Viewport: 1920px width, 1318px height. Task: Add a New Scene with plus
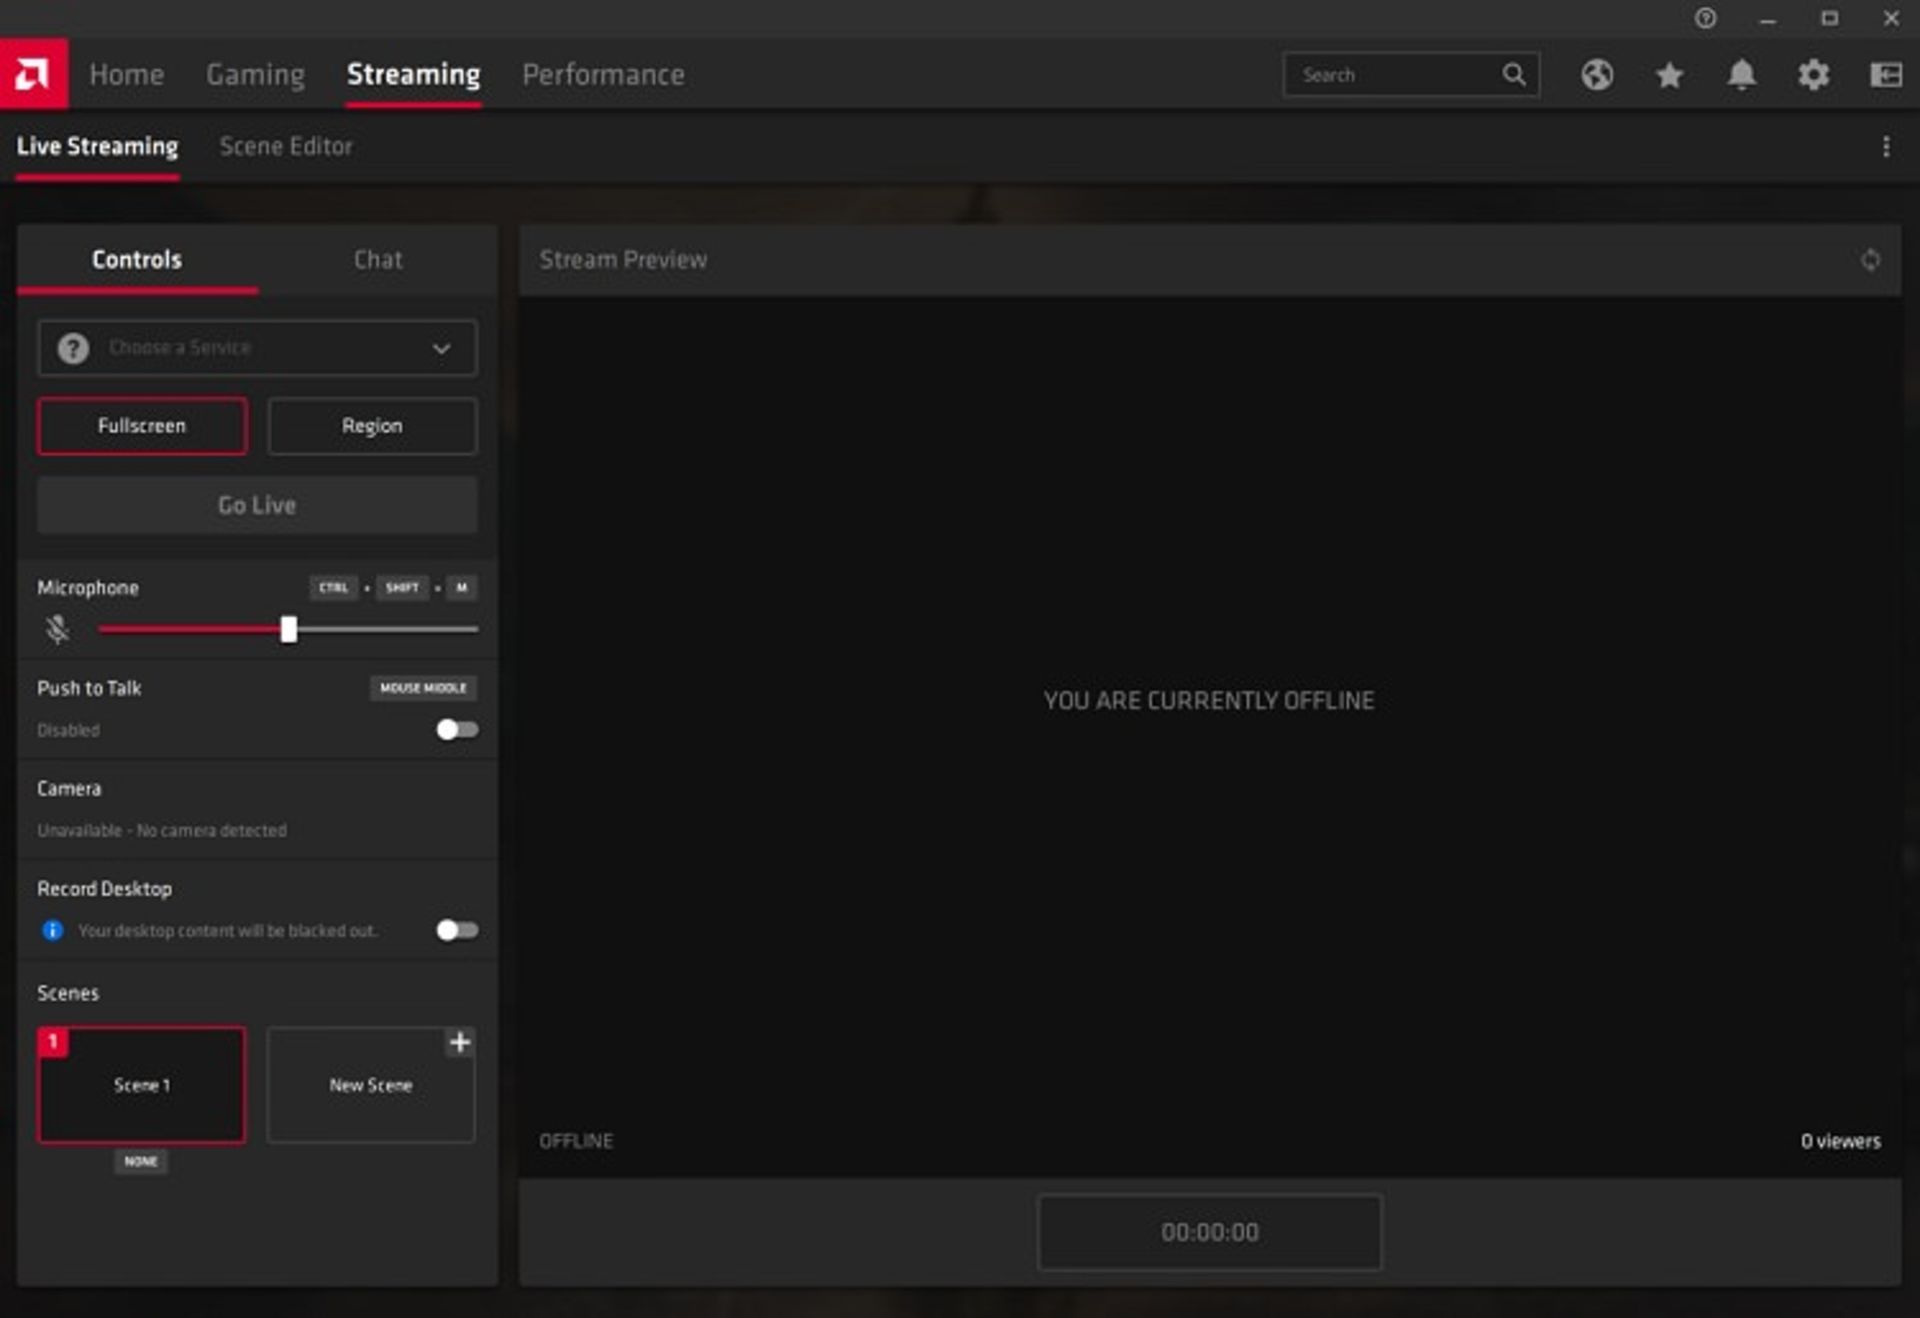point(459,1042)
